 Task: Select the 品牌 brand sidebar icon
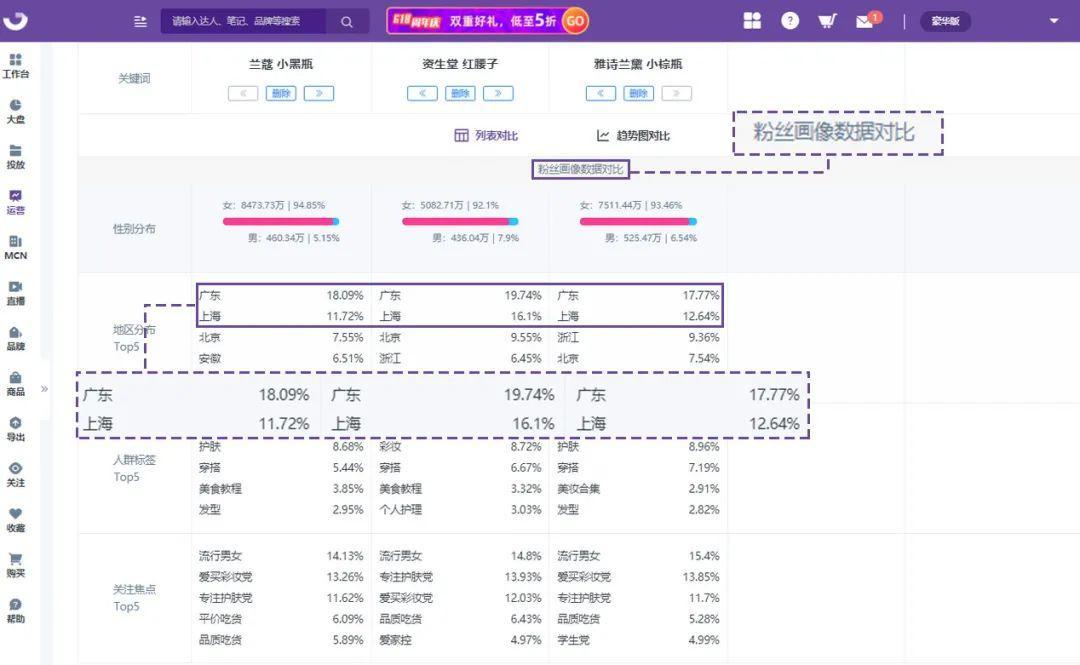(x=17, y=339)
